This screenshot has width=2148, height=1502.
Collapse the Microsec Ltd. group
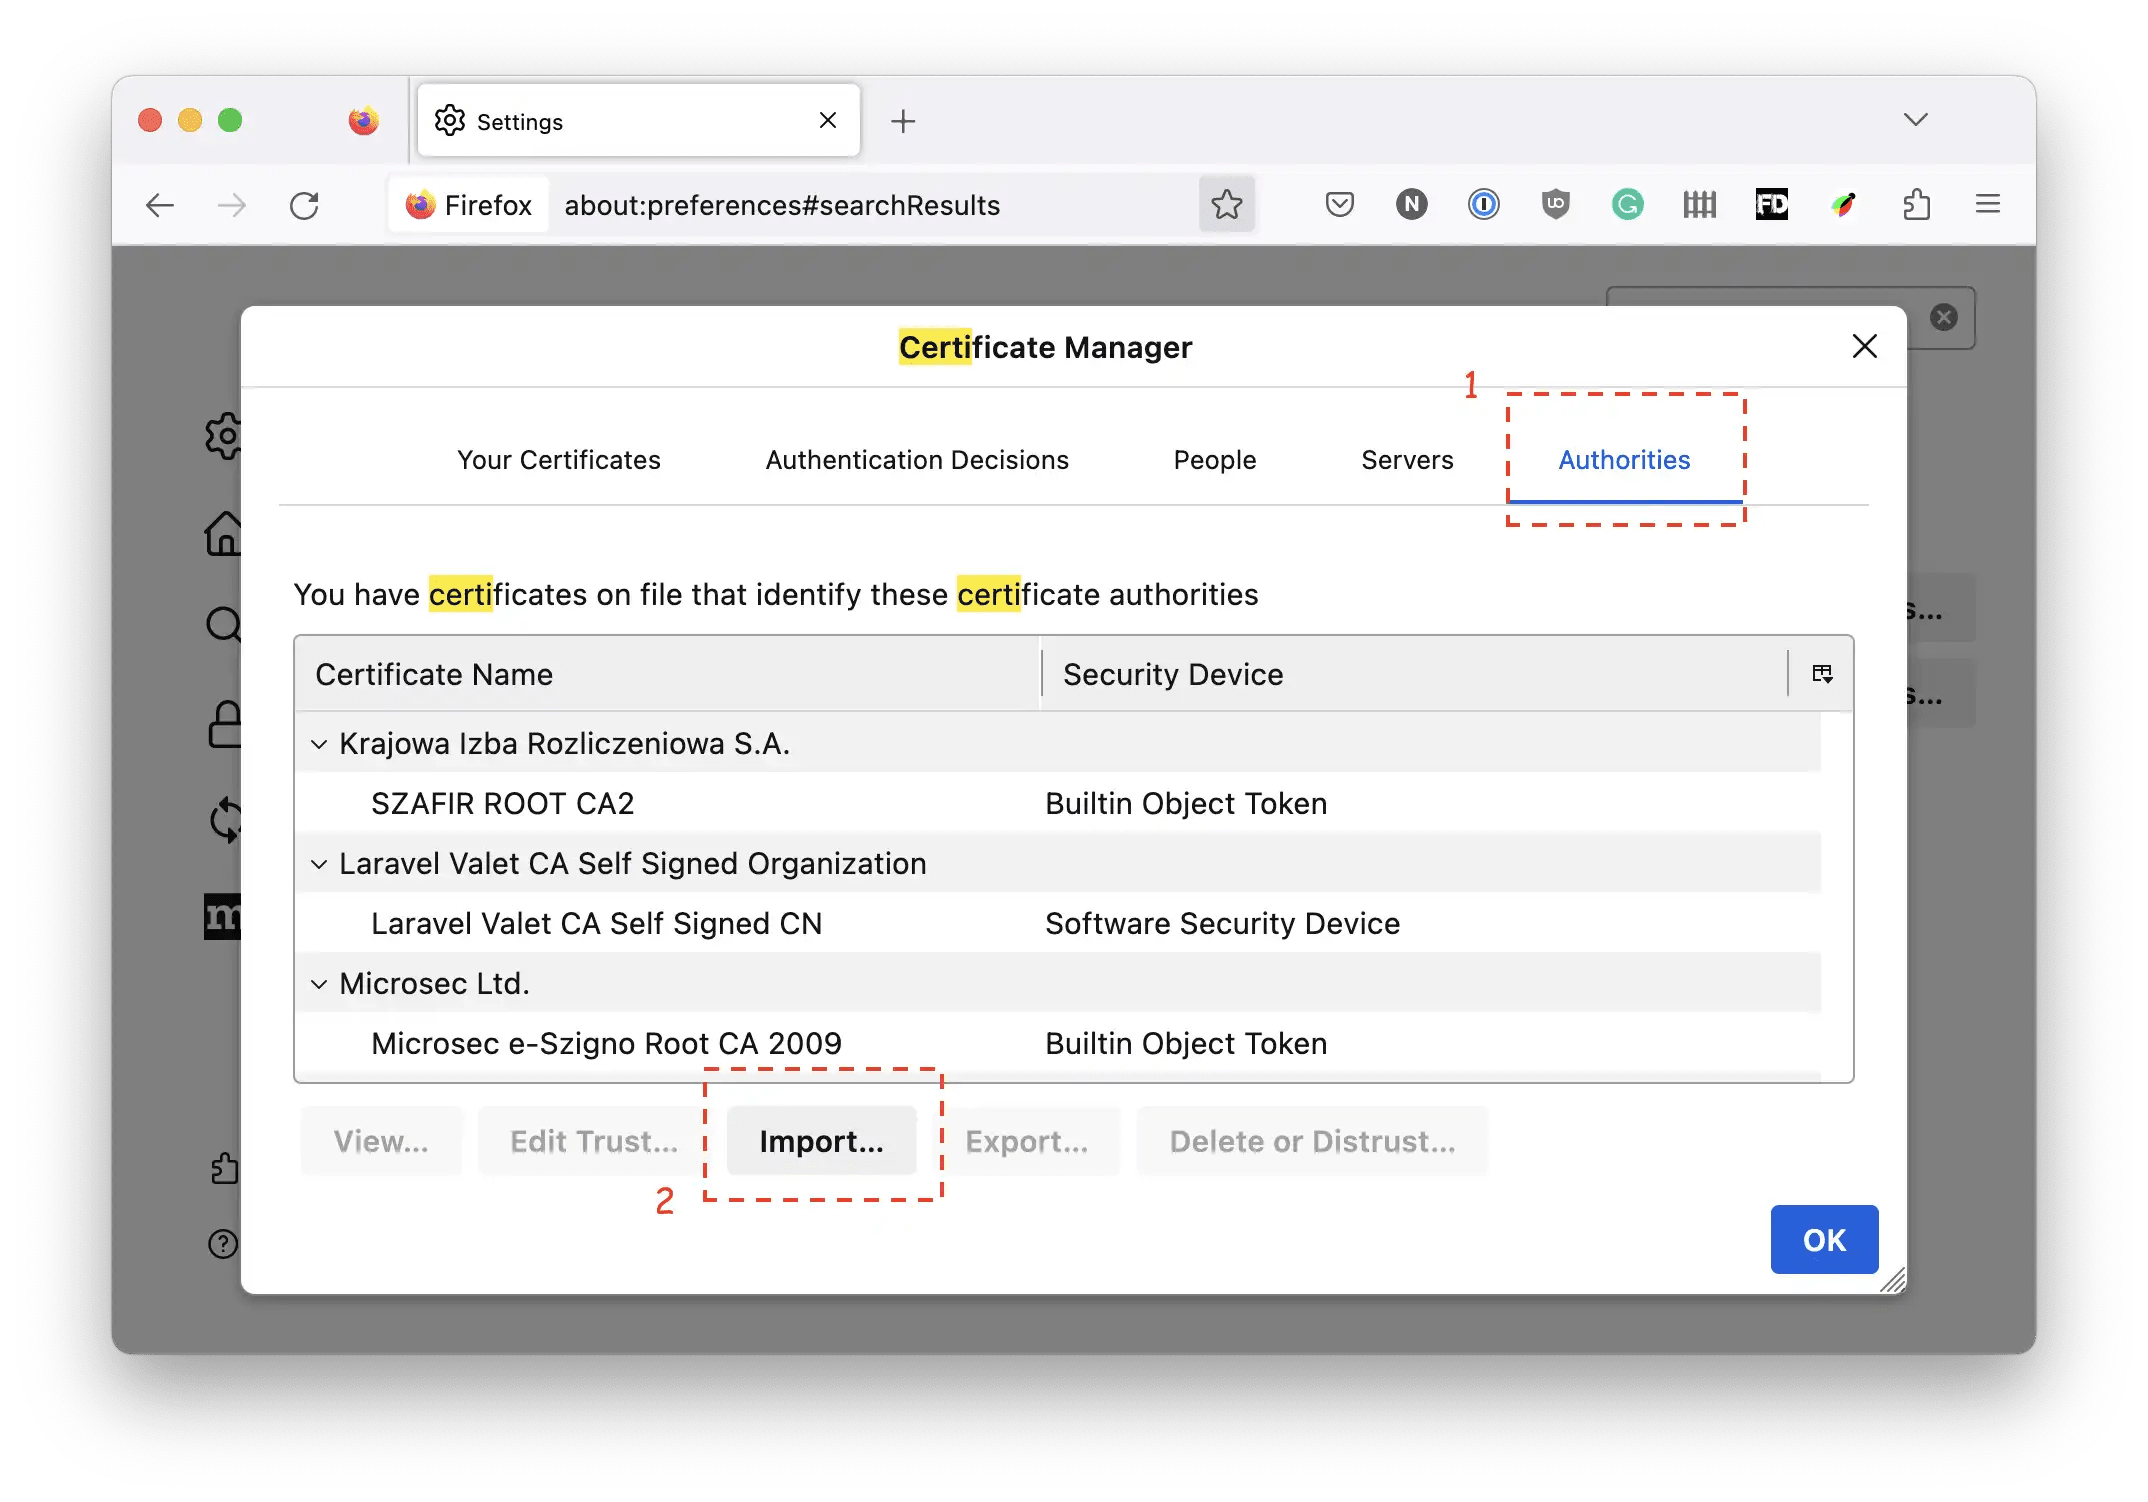click(x=318, y=983)
